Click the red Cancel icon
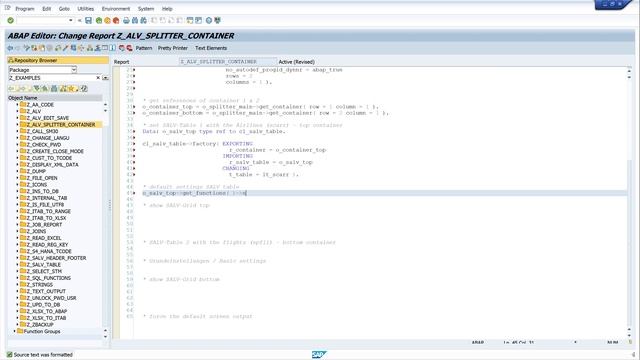 click(116, 20)
